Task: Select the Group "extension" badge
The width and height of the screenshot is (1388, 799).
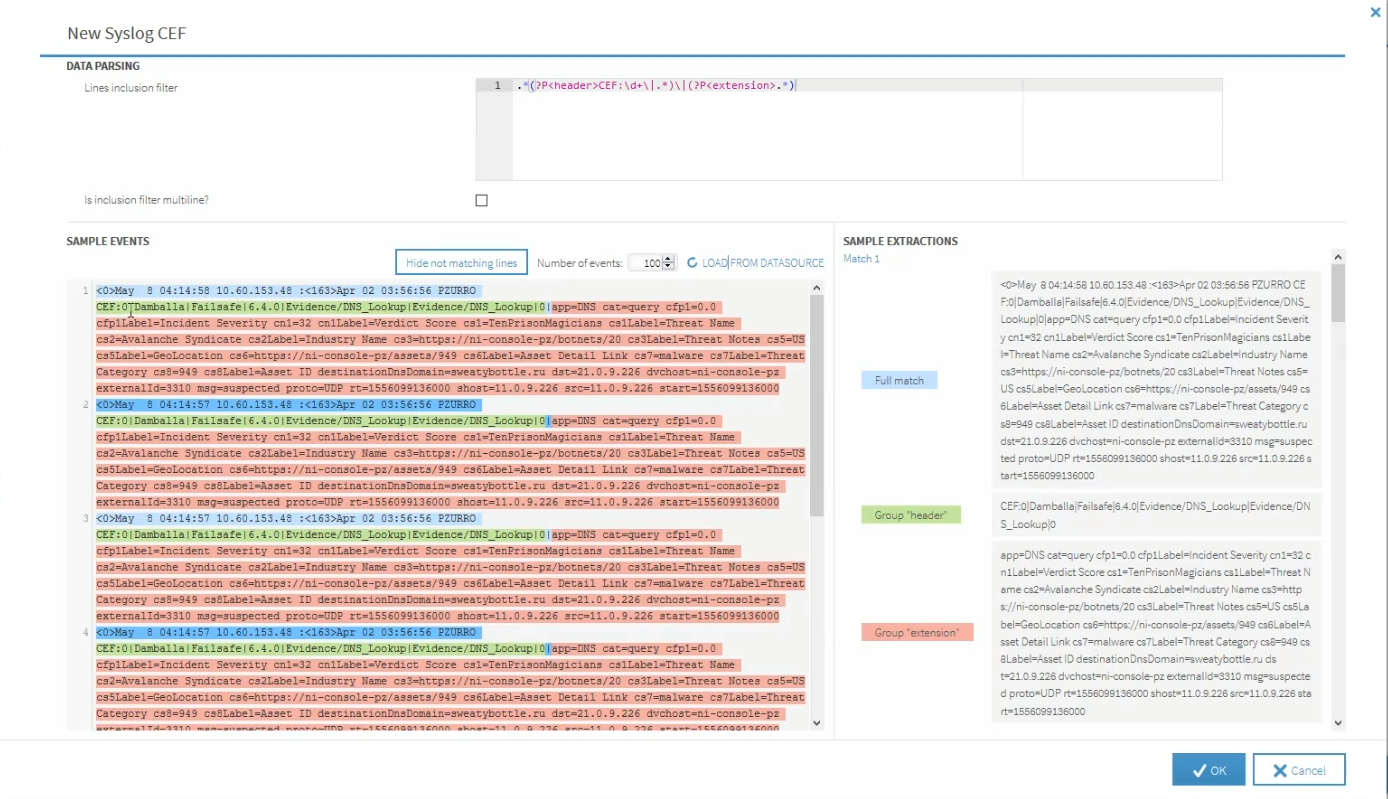Action: tap(917, 631)
